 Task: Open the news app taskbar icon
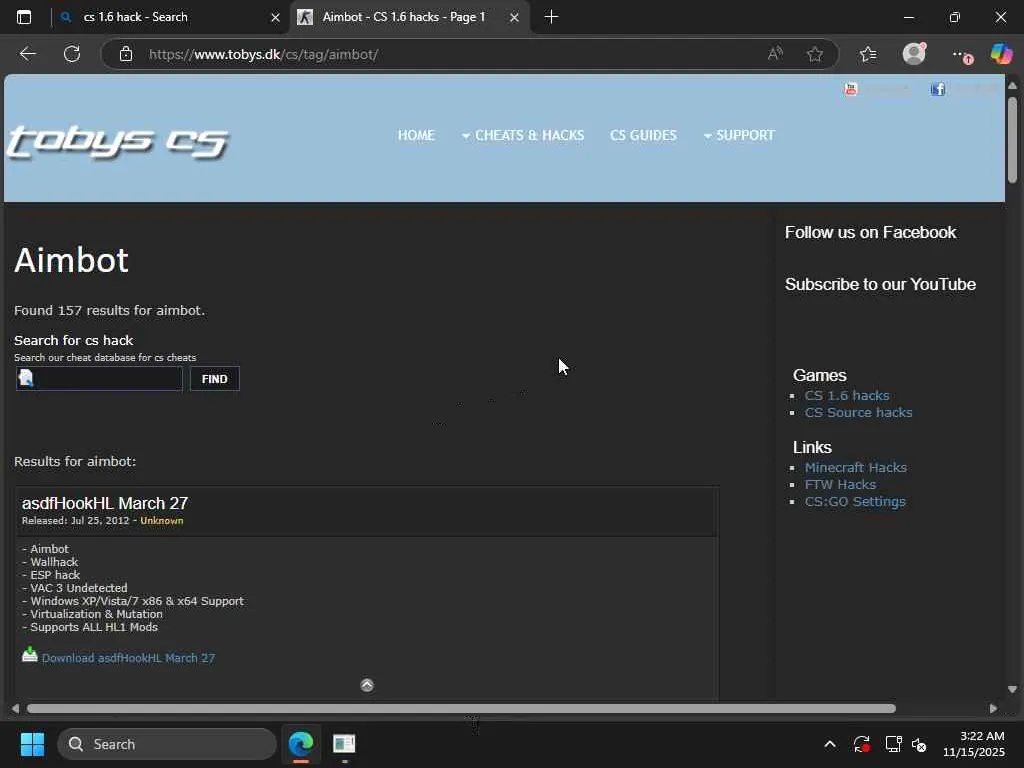pyautogui.click(x=344, y=744)
